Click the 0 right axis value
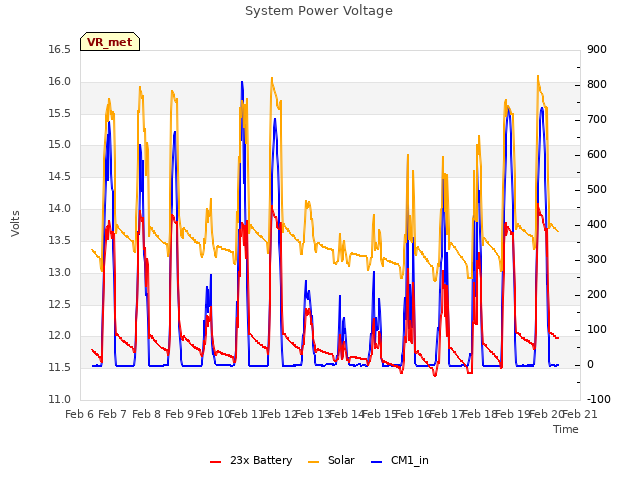 coord(590,364)
